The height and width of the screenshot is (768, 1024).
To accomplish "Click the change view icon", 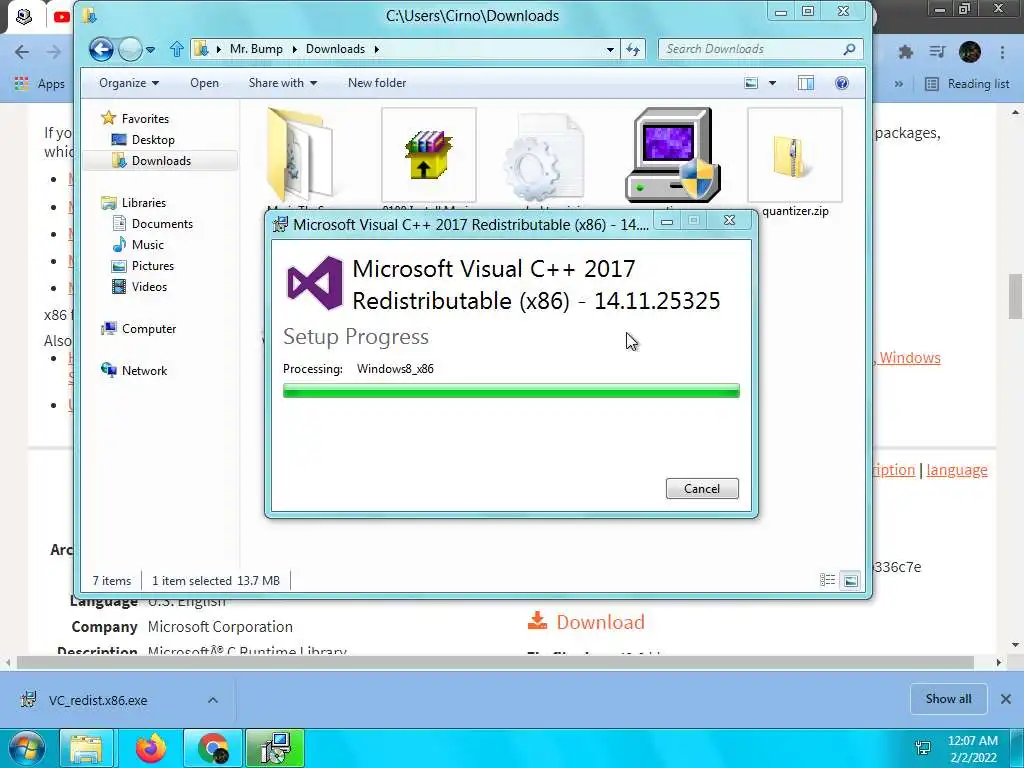I will [752, 83].
